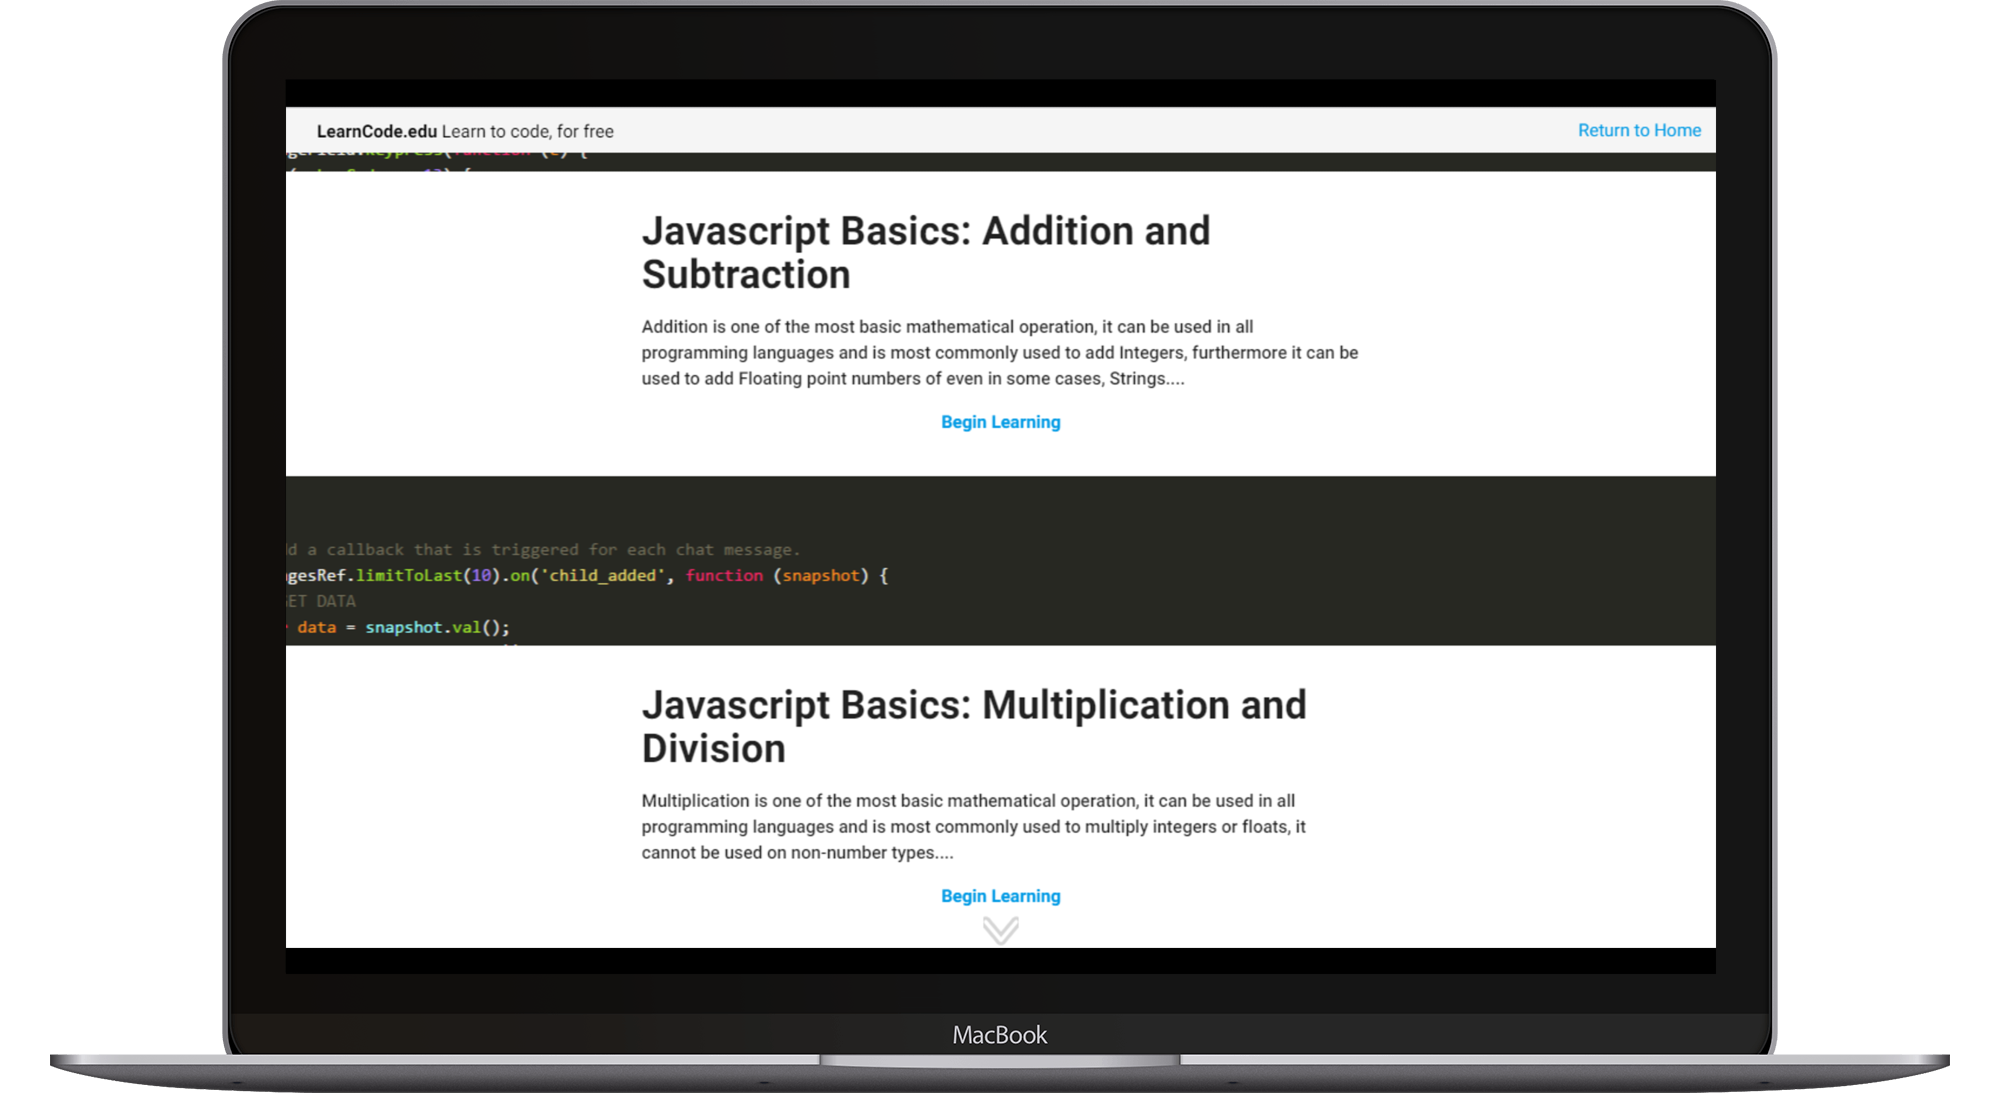Click the MacBook label on the bezel
Image resolution: width=2000 pixels, height=1093 pixels.
[999, 1035]
